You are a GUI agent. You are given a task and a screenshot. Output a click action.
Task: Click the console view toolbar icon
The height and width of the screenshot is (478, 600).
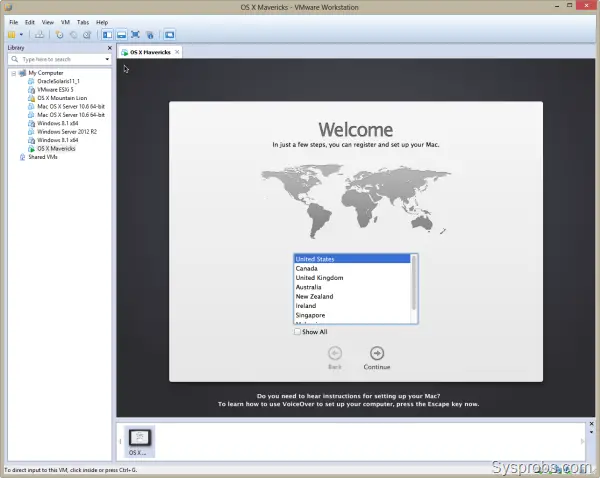pyautogui.click(x=170, y=35)
